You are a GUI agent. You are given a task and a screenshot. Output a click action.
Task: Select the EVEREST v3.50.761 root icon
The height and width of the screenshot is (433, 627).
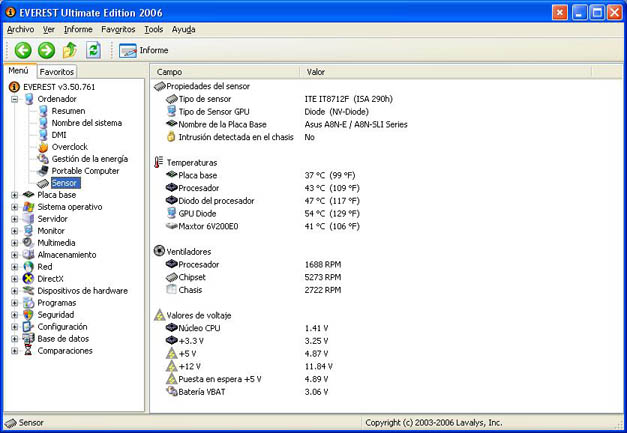tap(14, 87)
